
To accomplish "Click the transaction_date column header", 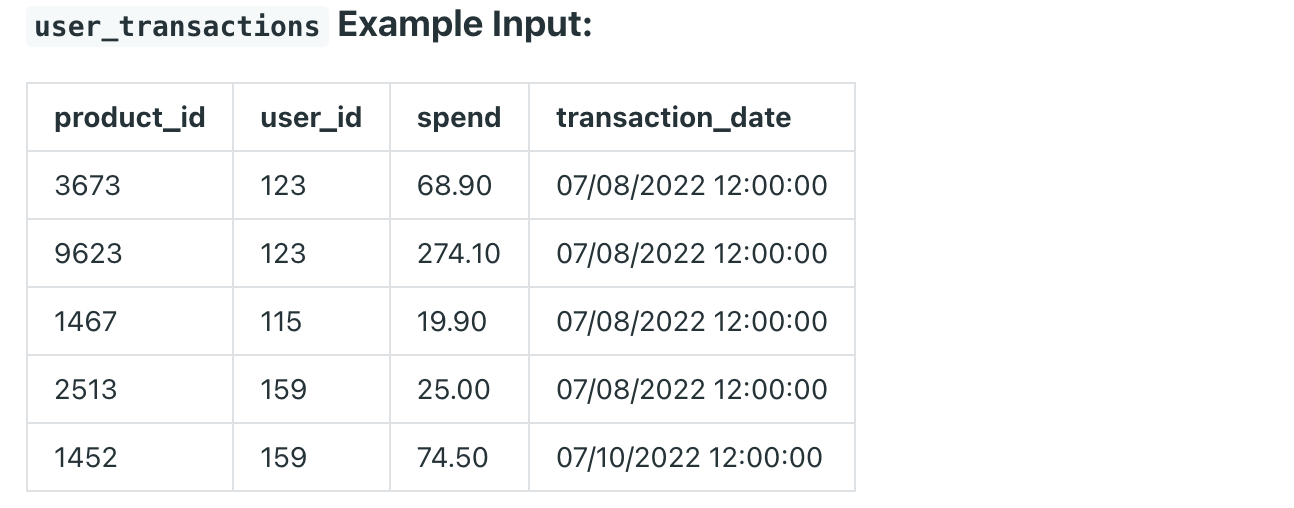I will click(x=673, y=118).
